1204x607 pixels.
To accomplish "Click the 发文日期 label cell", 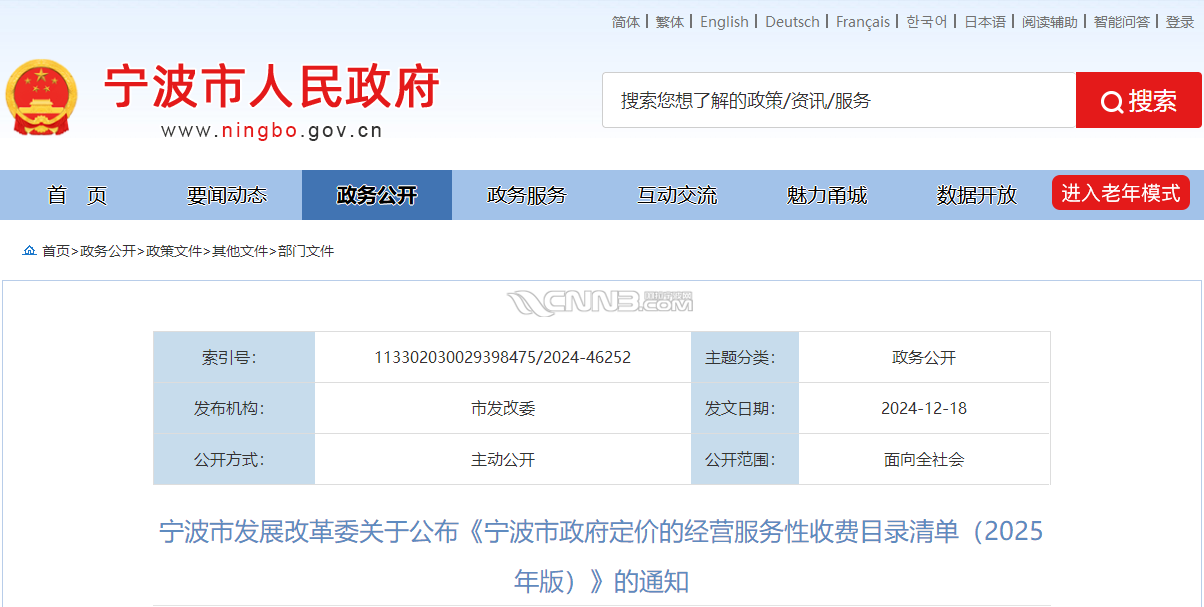I will (x=745, y=408).
